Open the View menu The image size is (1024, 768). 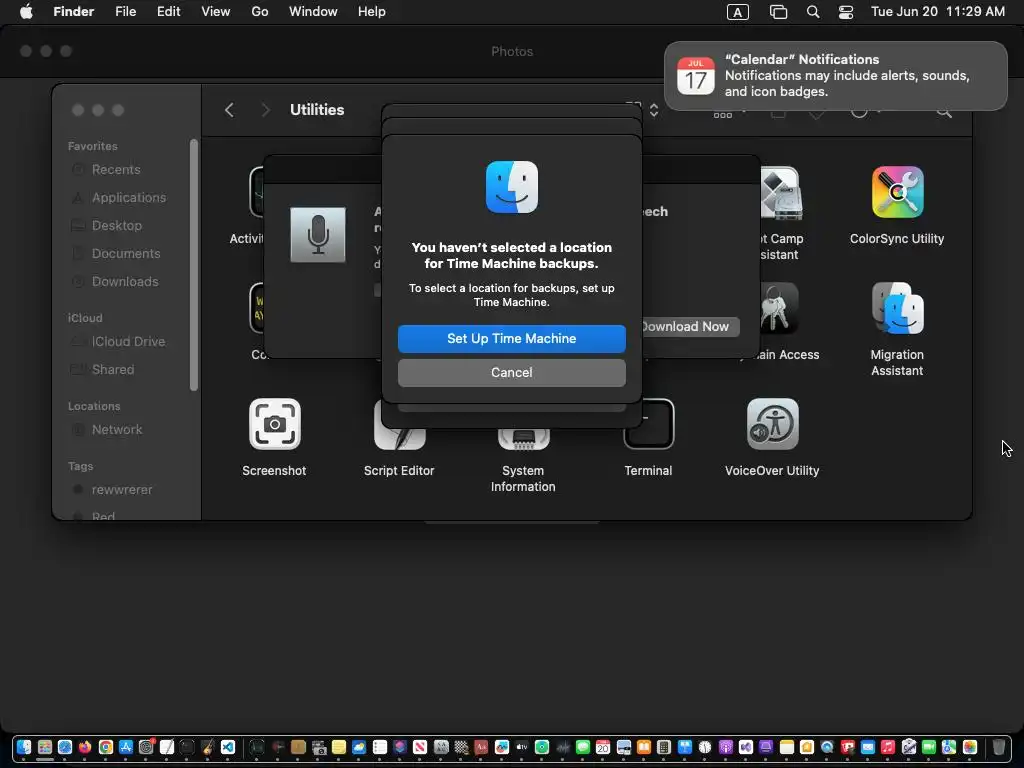click(x=216, y=12)
